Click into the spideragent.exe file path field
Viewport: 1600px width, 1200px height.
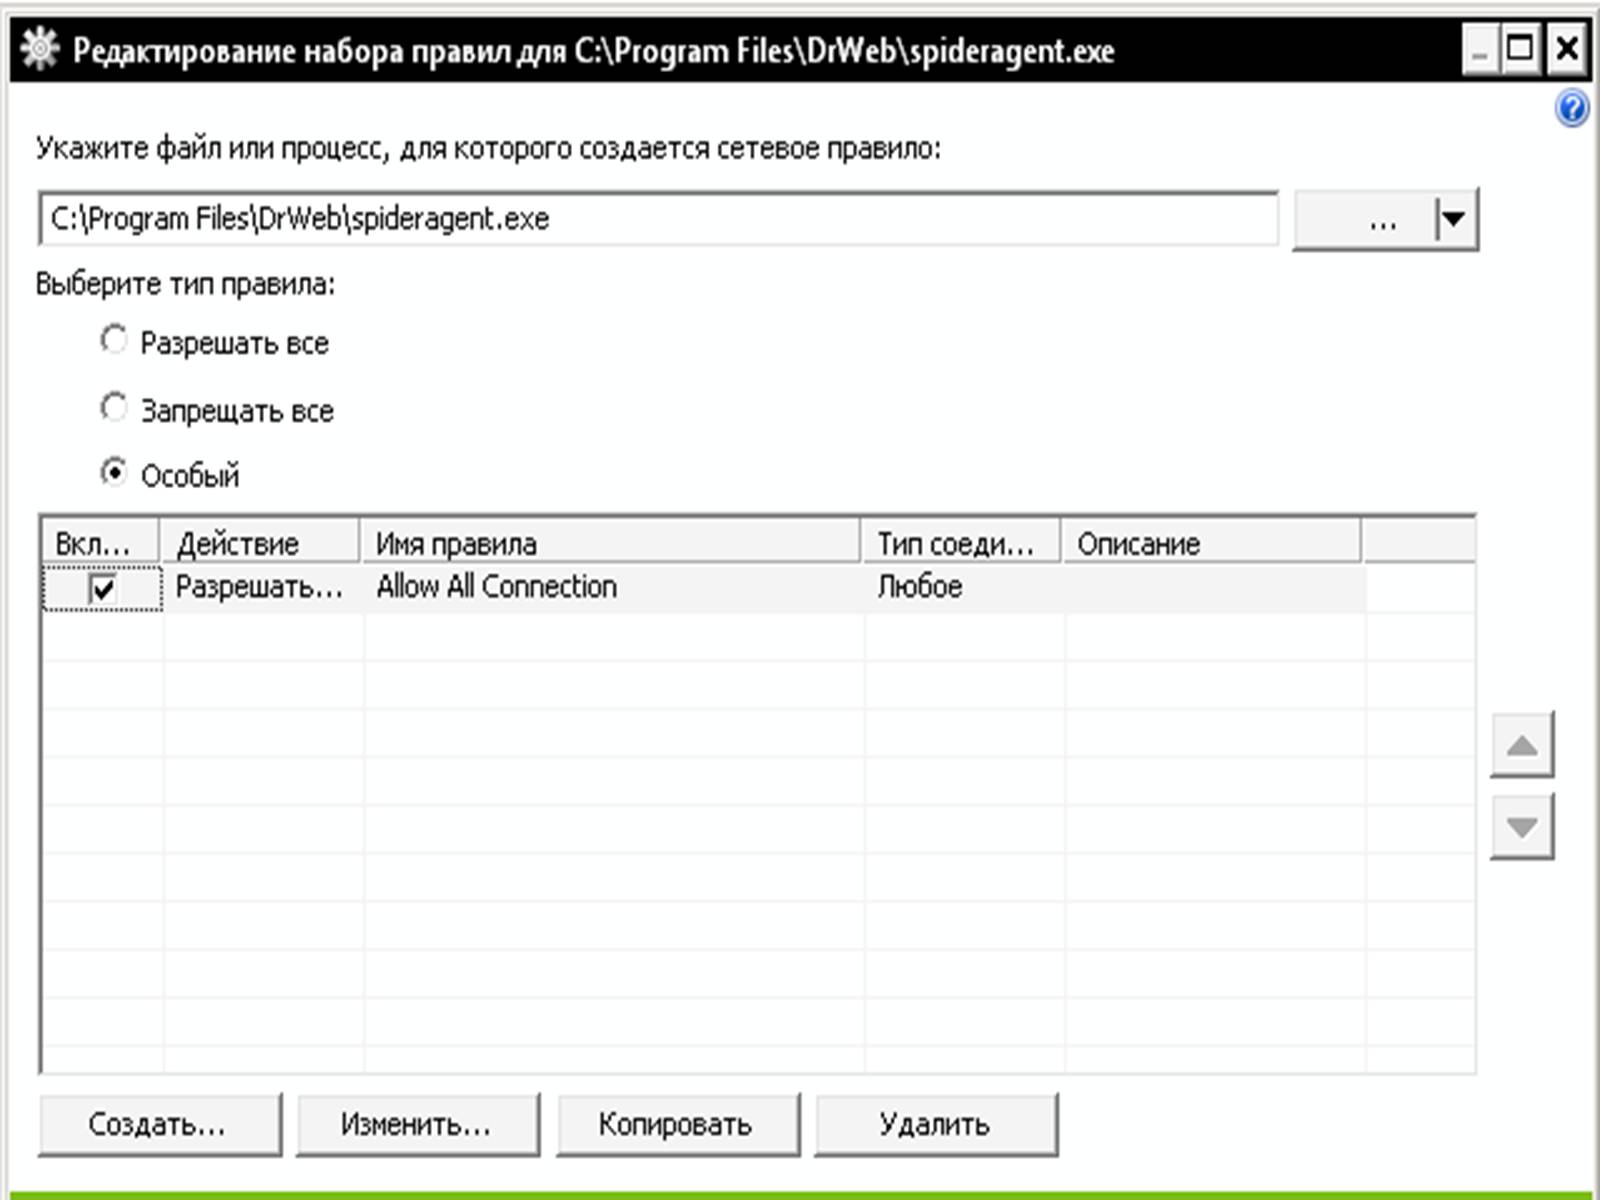click(x=659, y=219)
